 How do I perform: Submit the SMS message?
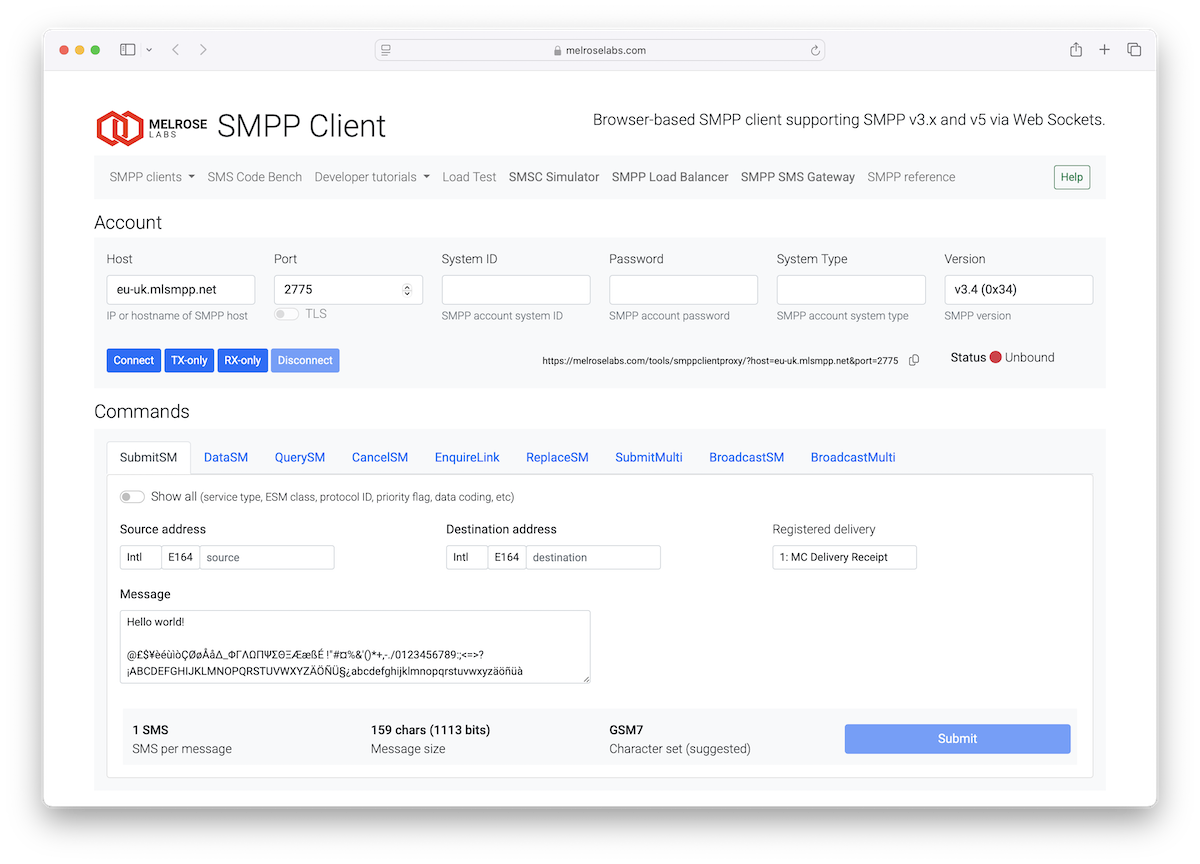[x=956, y=738]
